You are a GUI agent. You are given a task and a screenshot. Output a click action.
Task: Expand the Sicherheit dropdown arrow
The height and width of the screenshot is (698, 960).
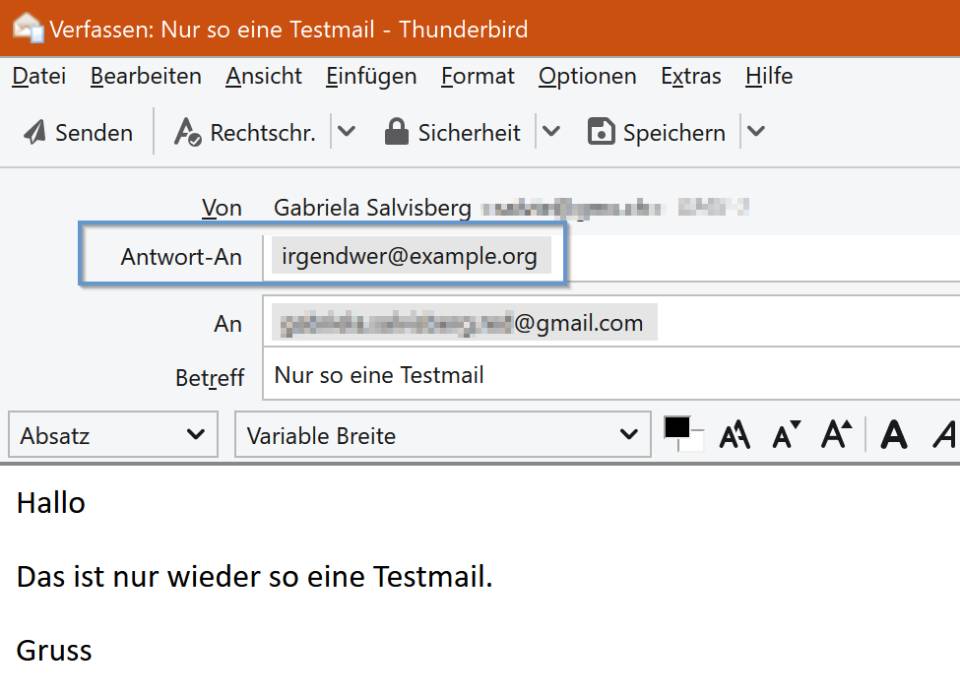coord(551,131)
